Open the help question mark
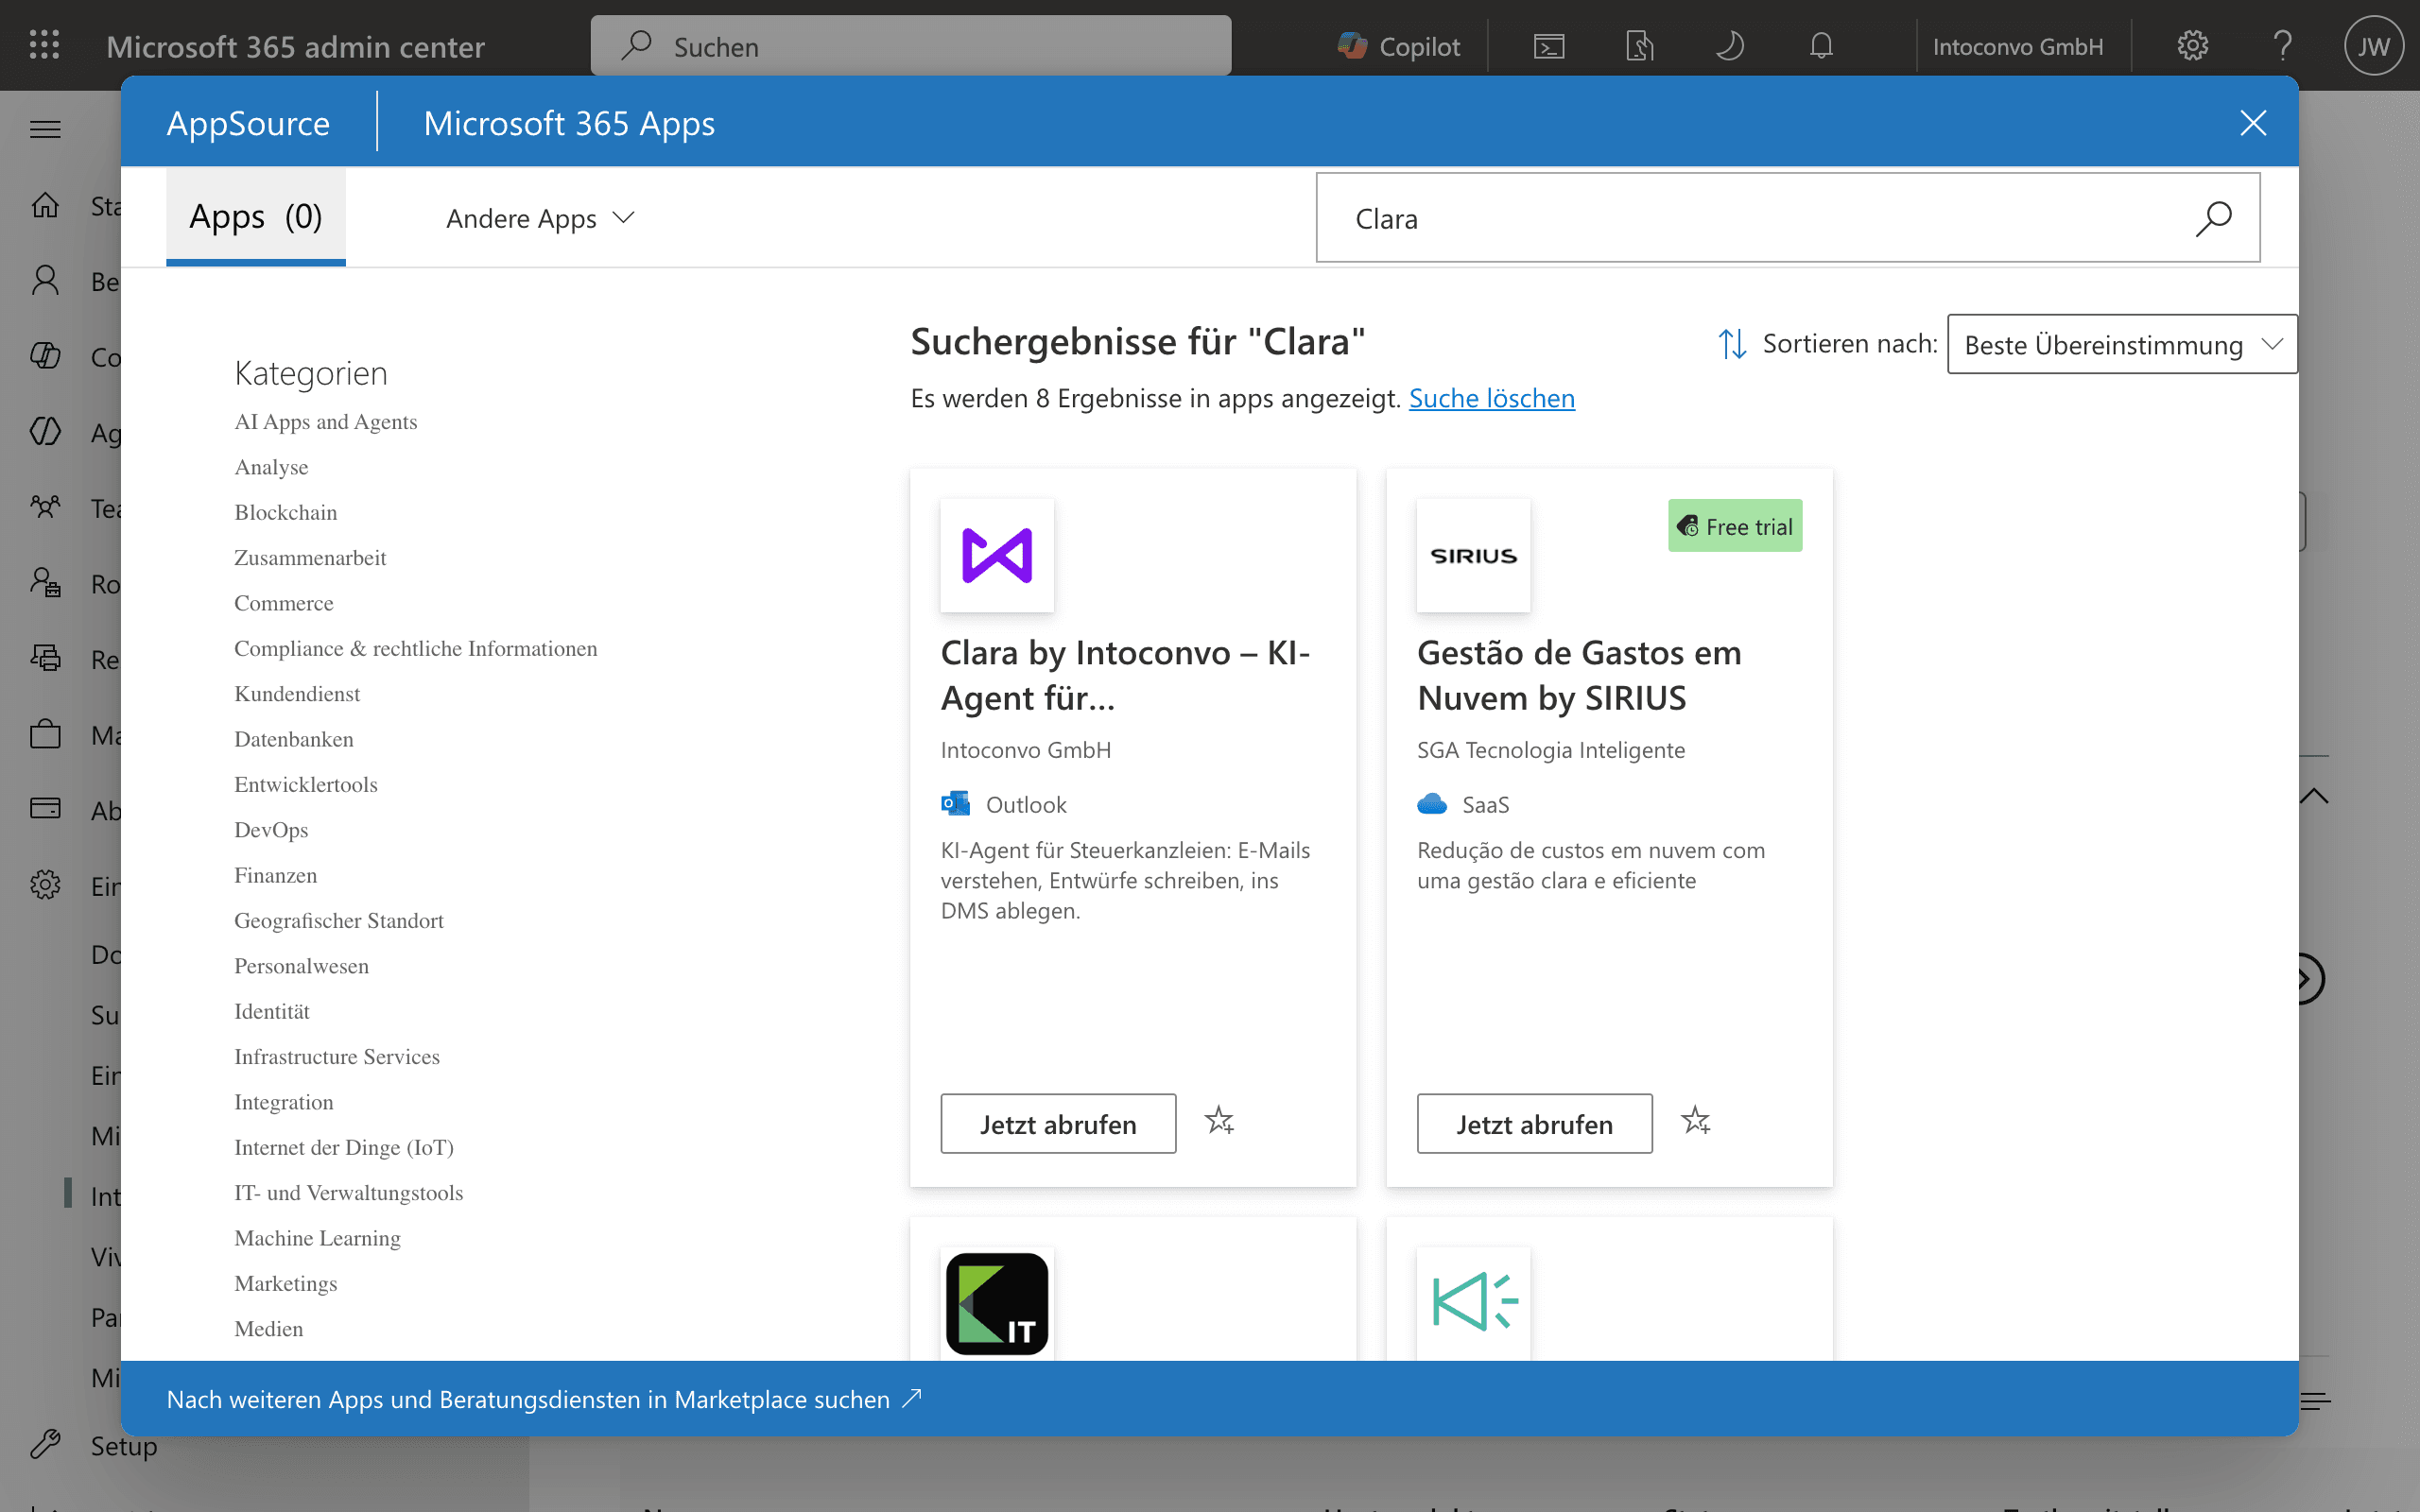Image resolution: width=2420 pixels, height=1512 pixels. [x=2282, y=46]
